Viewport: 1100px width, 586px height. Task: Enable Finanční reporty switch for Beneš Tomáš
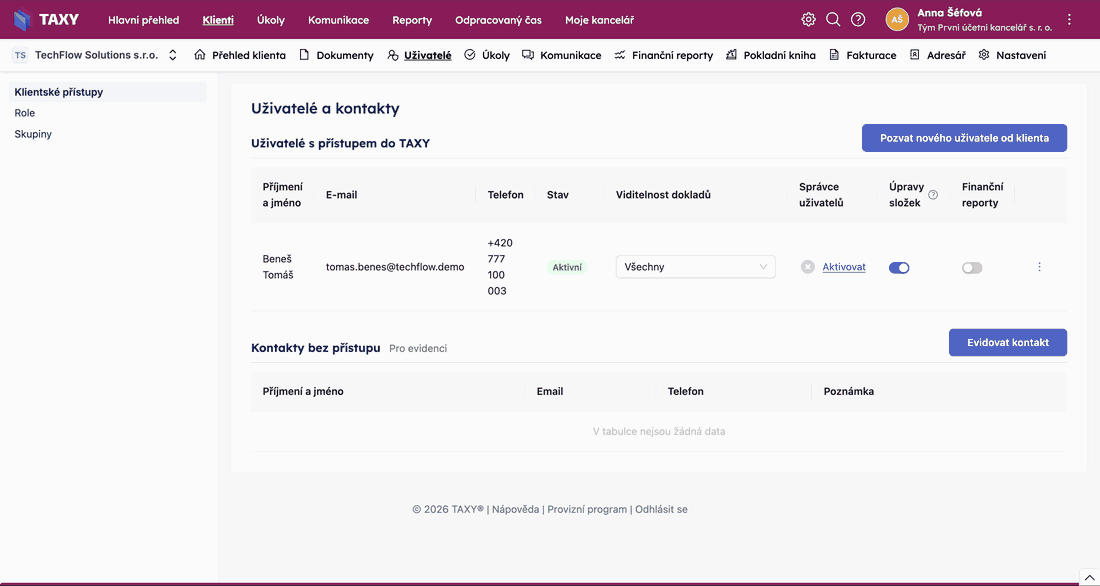[x=972, y=267]
